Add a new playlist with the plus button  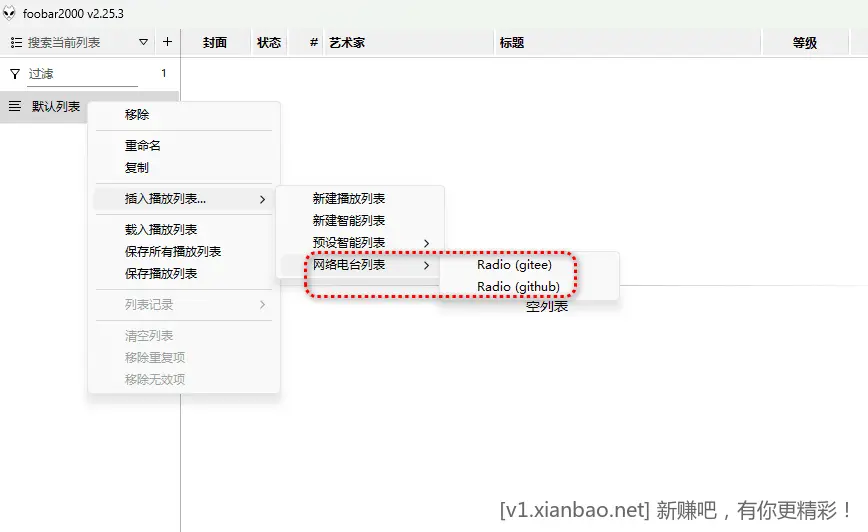click(167, 42)
